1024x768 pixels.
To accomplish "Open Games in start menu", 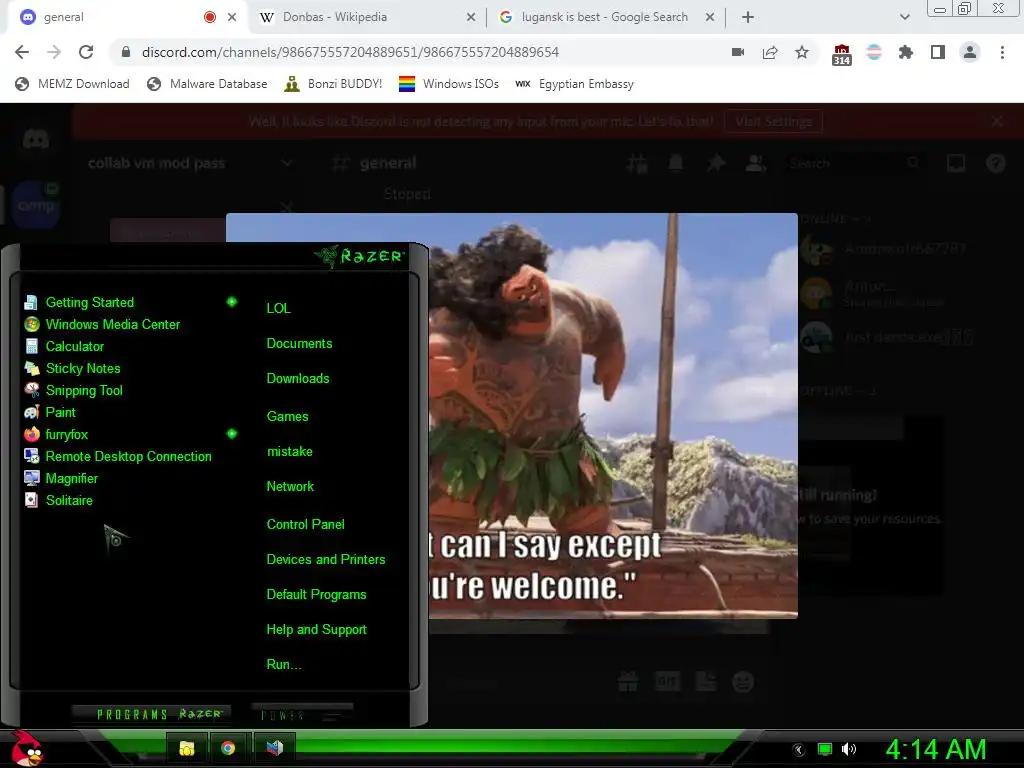I will [287, 417].
